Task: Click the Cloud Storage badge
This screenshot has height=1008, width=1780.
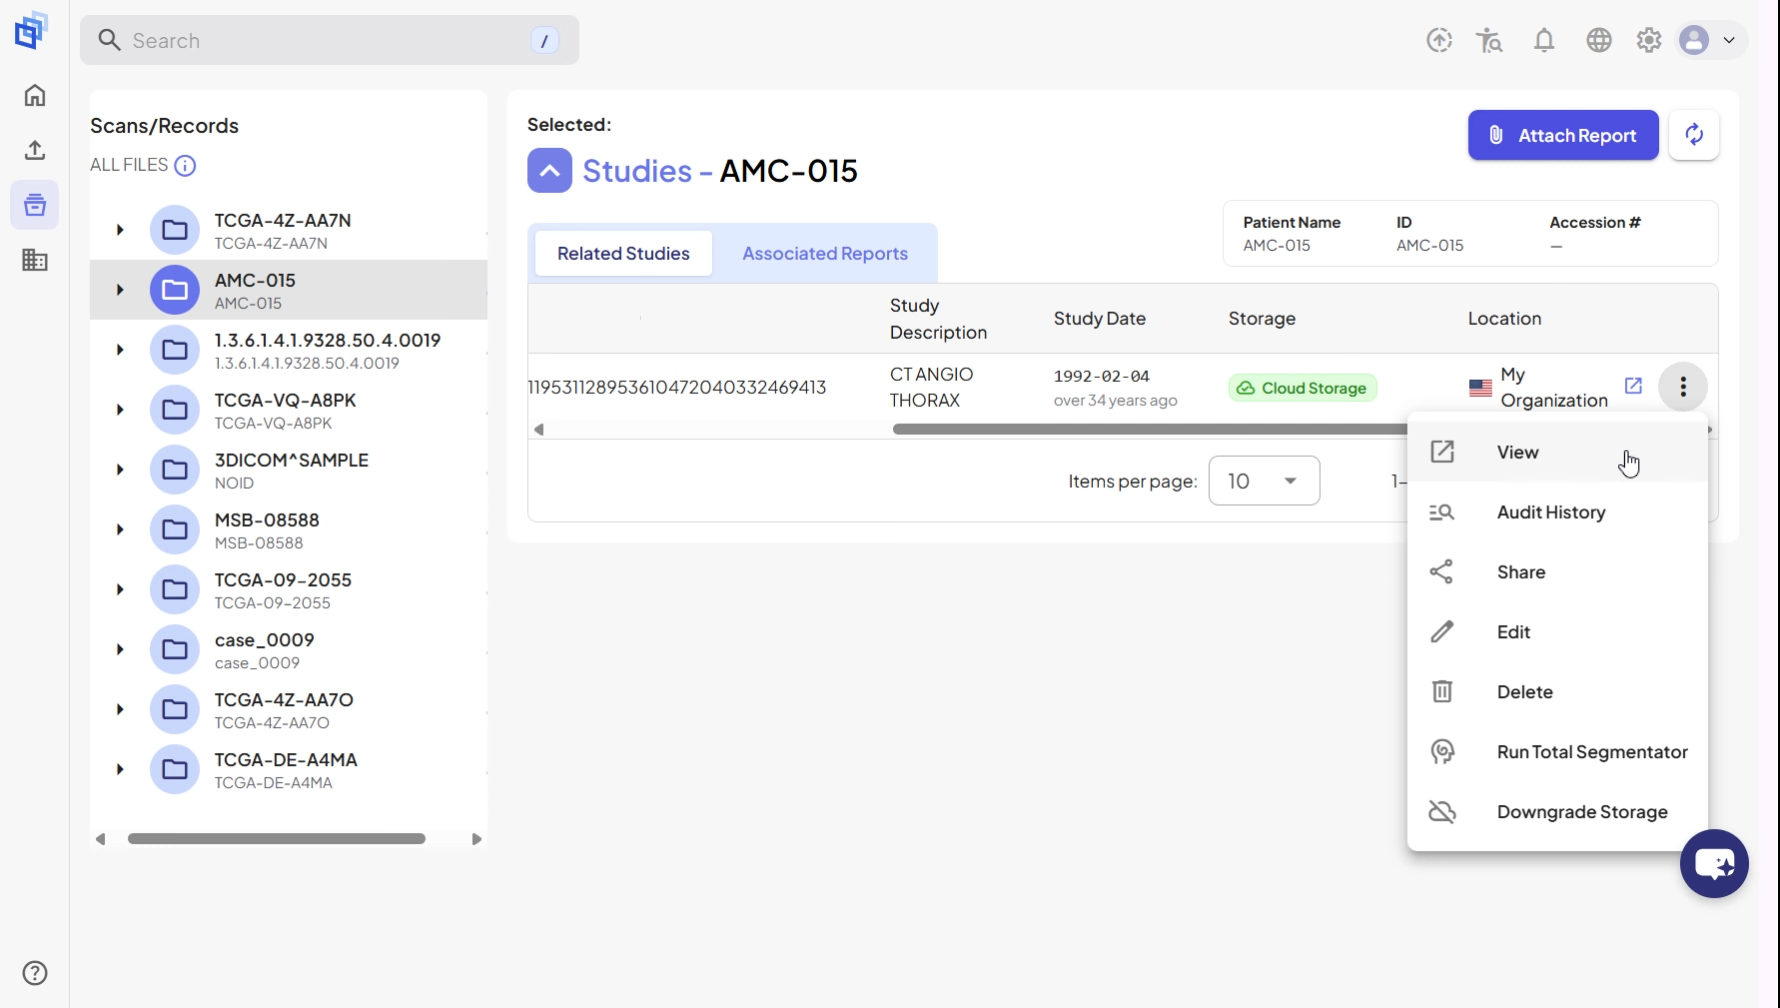Action: [1302, 388]
